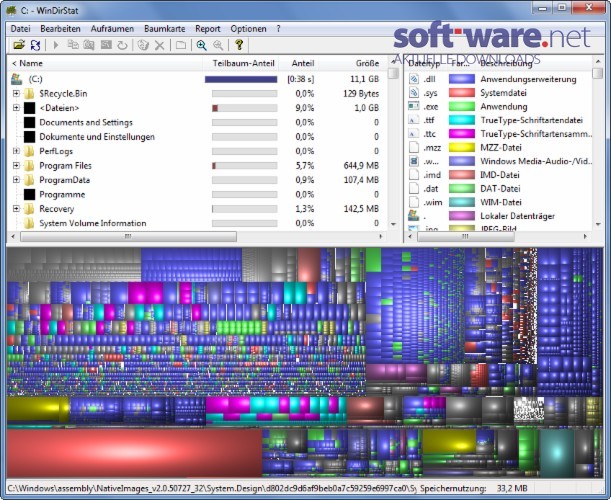Click the Zoom Out magnifier icon

tap(218, 45)
